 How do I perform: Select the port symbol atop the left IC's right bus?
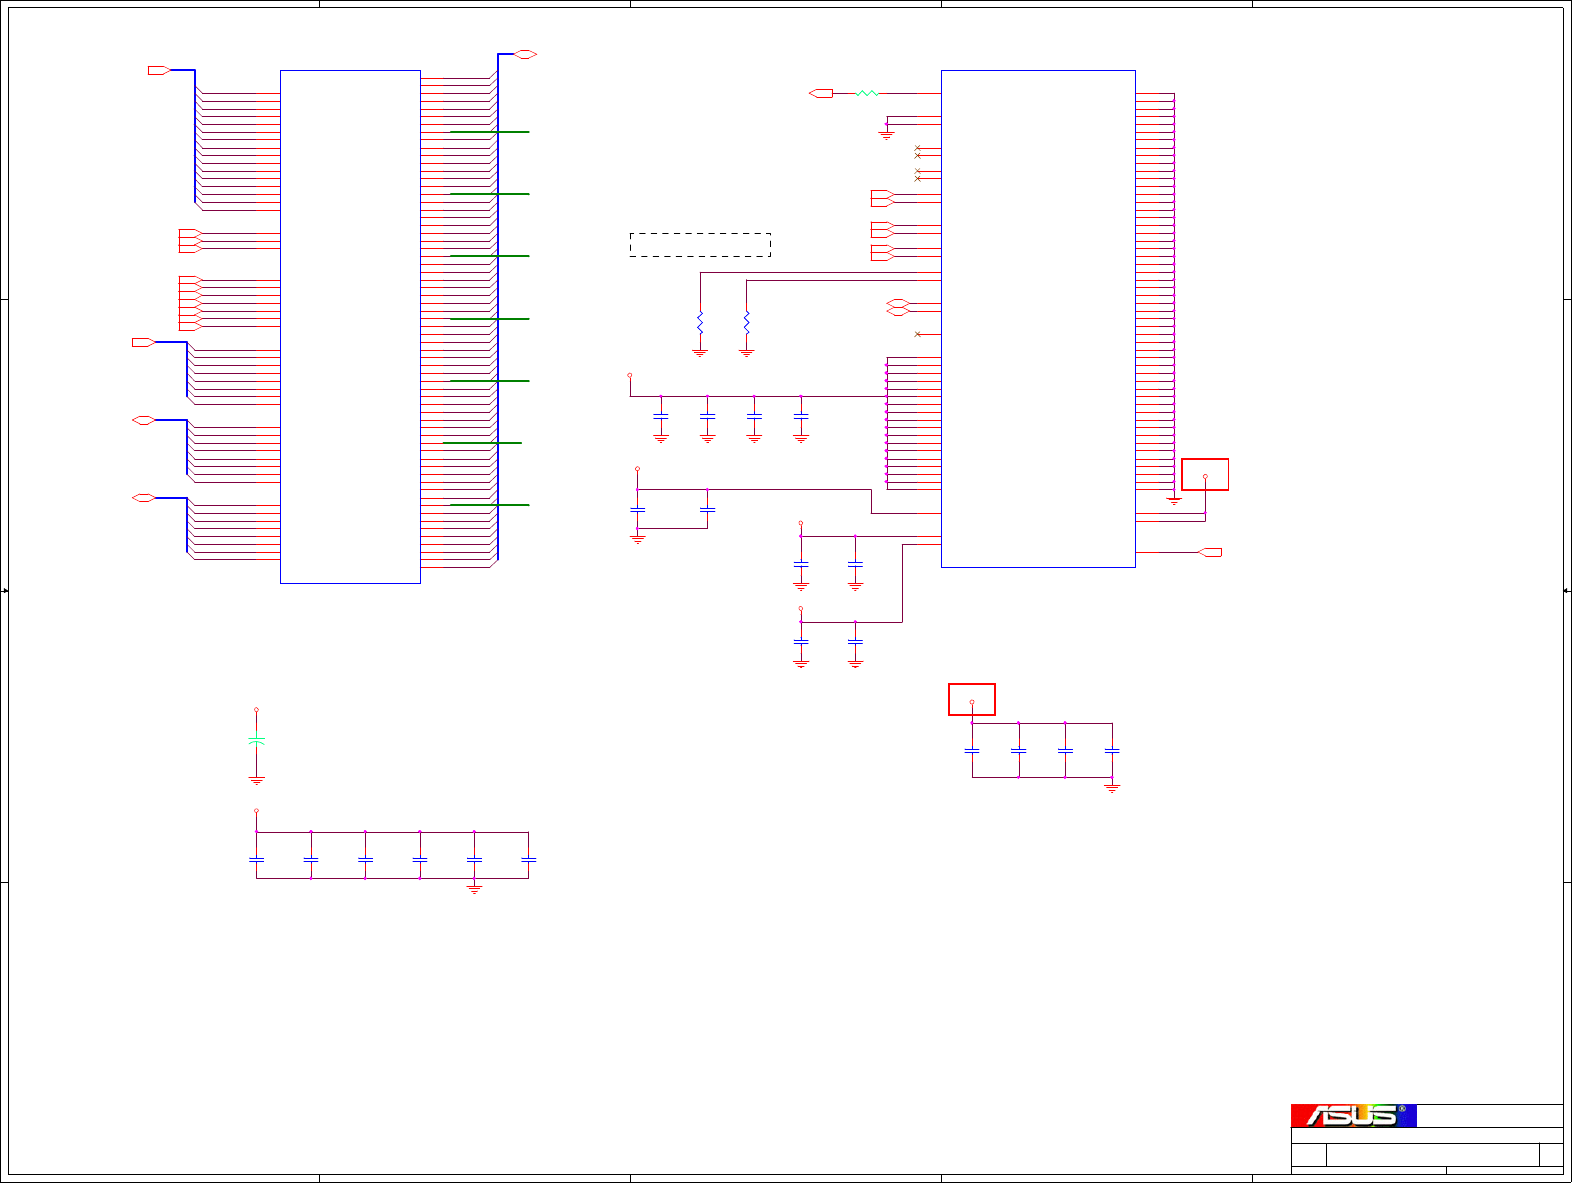526,55
